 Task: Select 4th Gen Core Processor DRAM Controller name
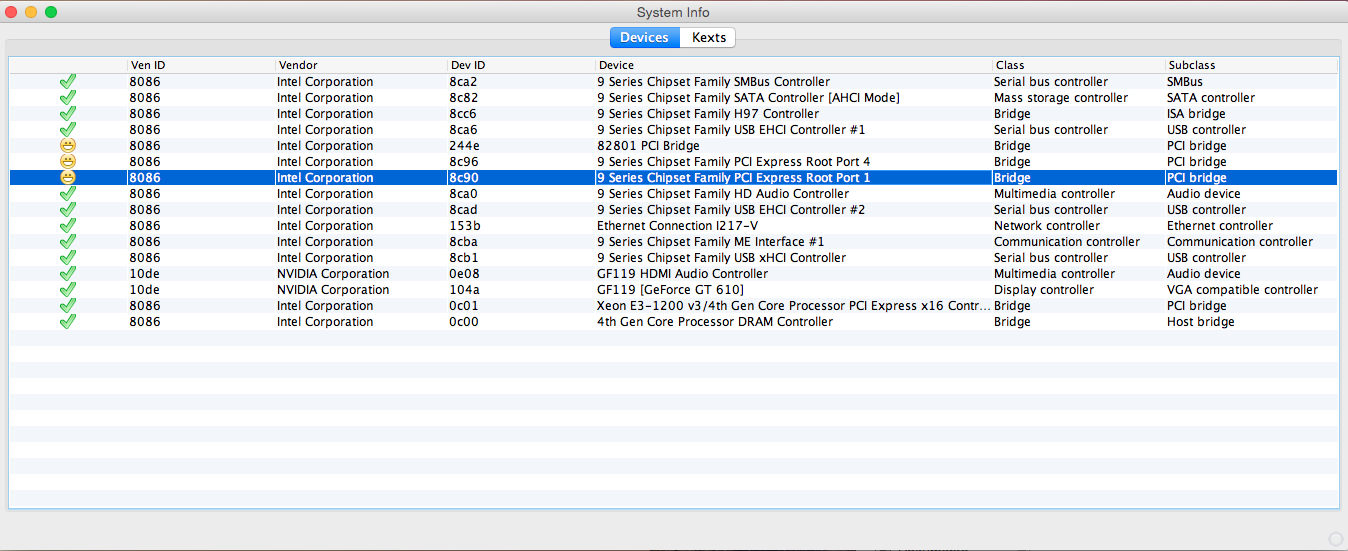point(715,322)
